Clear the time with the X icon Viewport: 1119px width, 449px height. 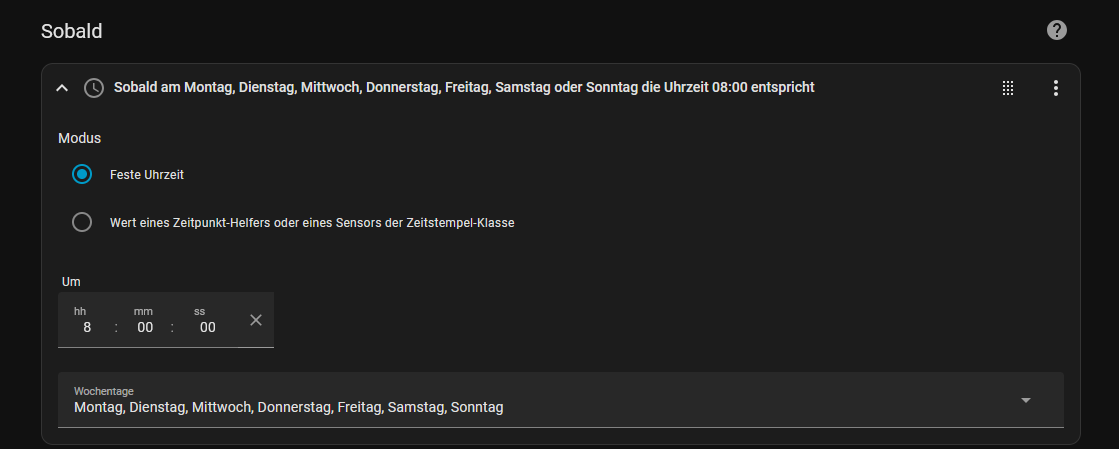click(x=256, y=320)
